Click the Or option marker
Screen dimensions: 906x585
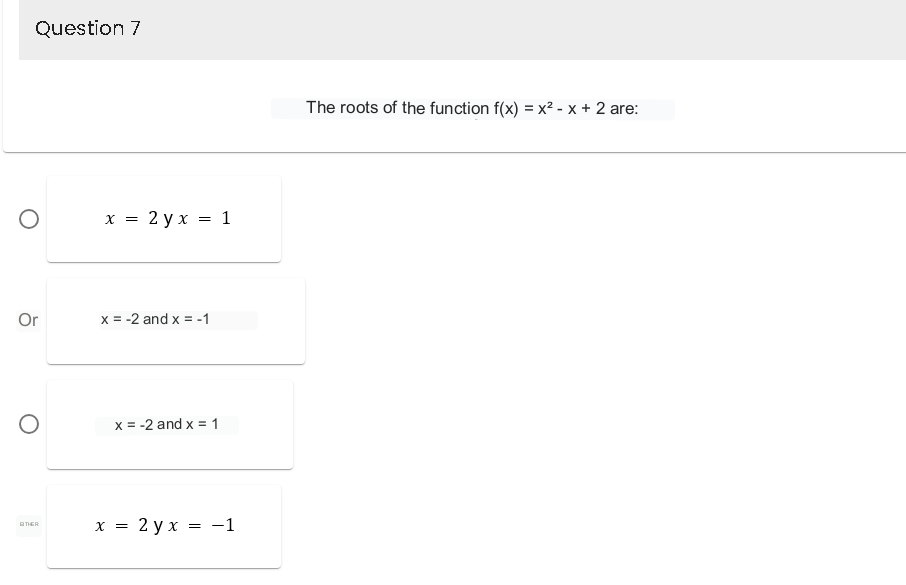[x=27, y=320]
